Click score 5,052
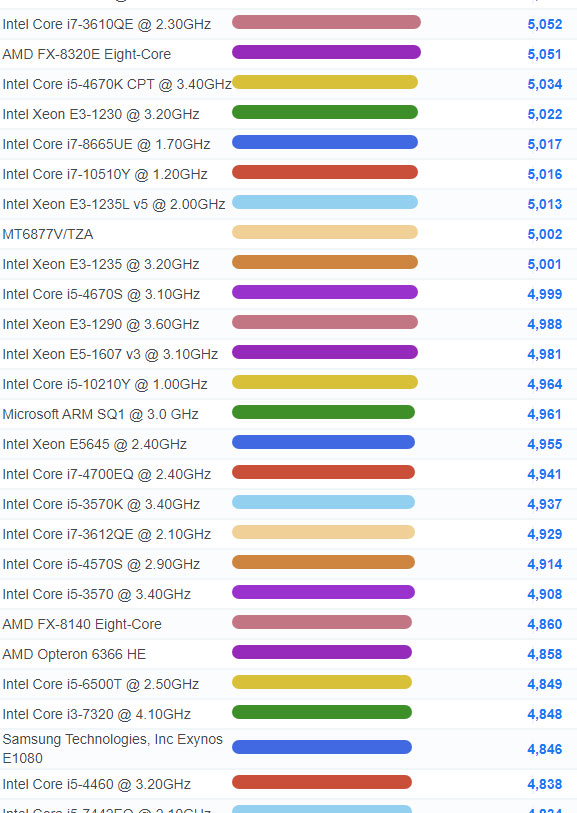 point(544,24)
